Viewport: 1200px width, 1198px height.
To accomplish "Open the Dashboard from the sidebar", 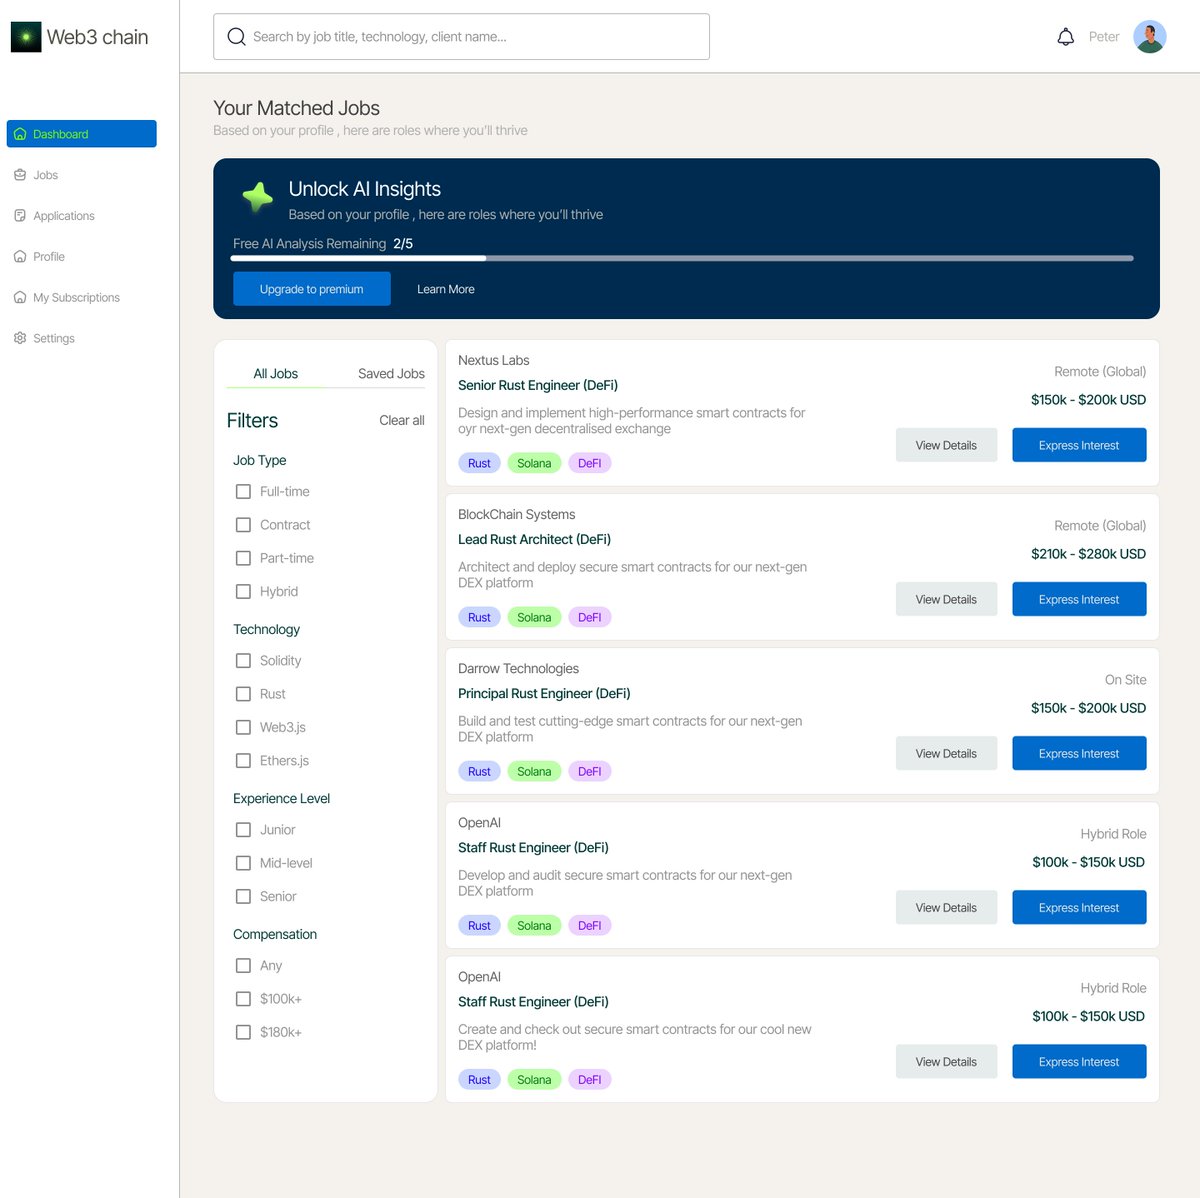I will pos(22,133).
